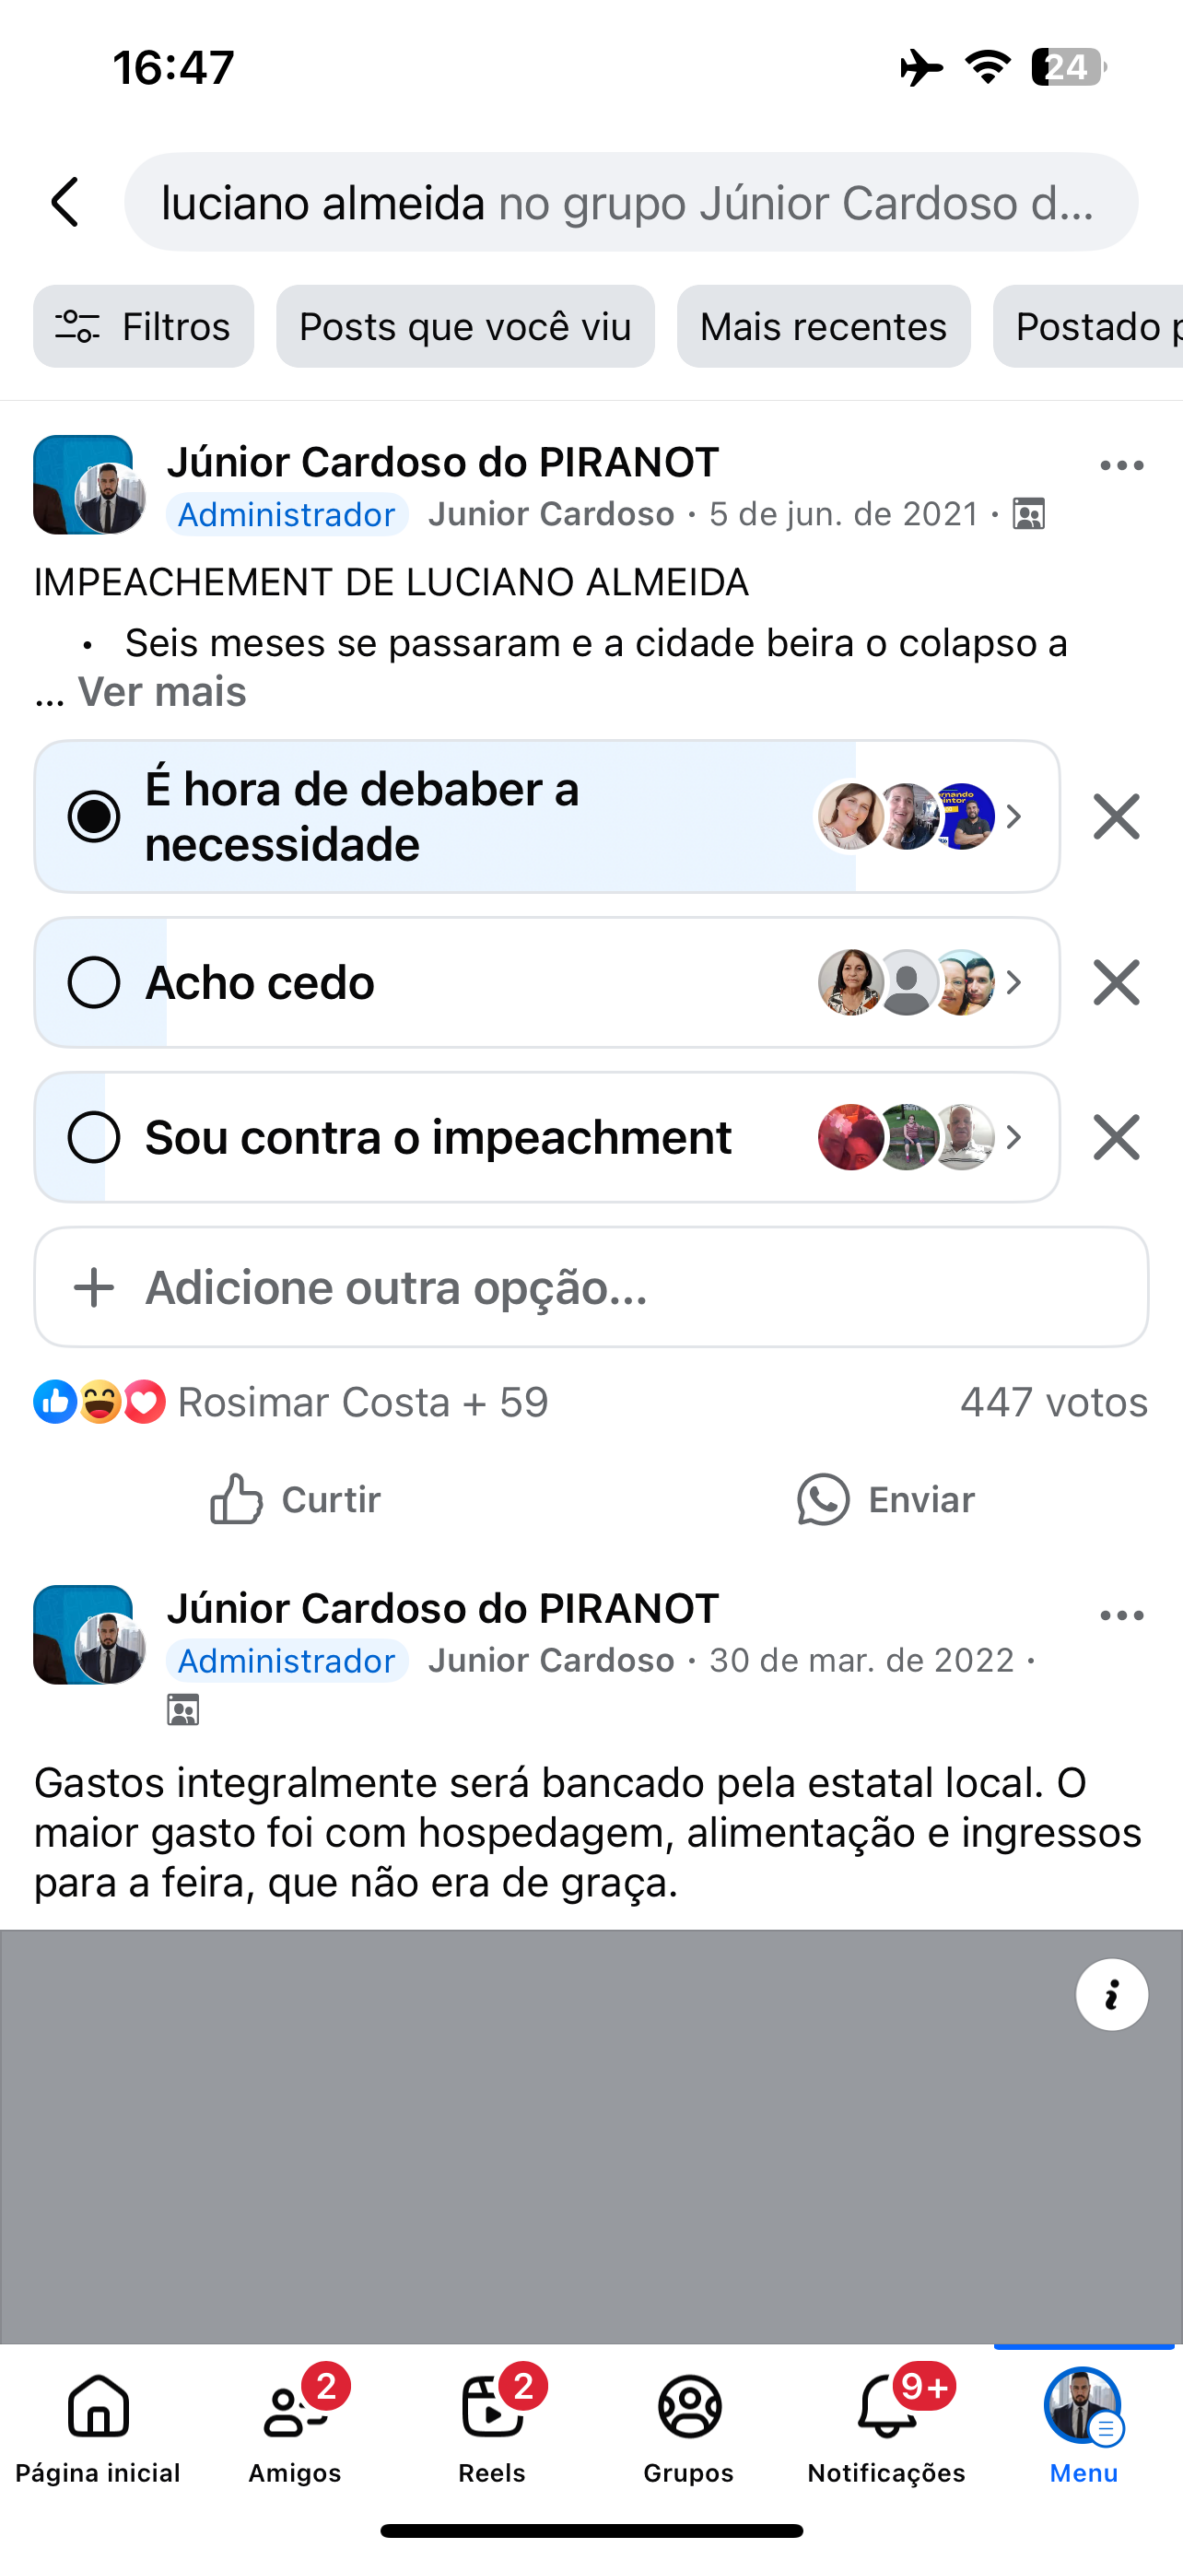This screenshot has width=1183, height=2560.
Task: Expand voters list for 'Acho cedo'
Action: (x=1014, y=983)
